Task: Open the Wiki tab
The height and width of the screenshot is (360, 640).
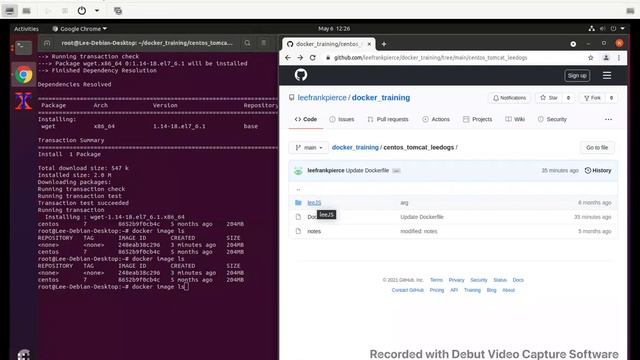Action: 515,119
